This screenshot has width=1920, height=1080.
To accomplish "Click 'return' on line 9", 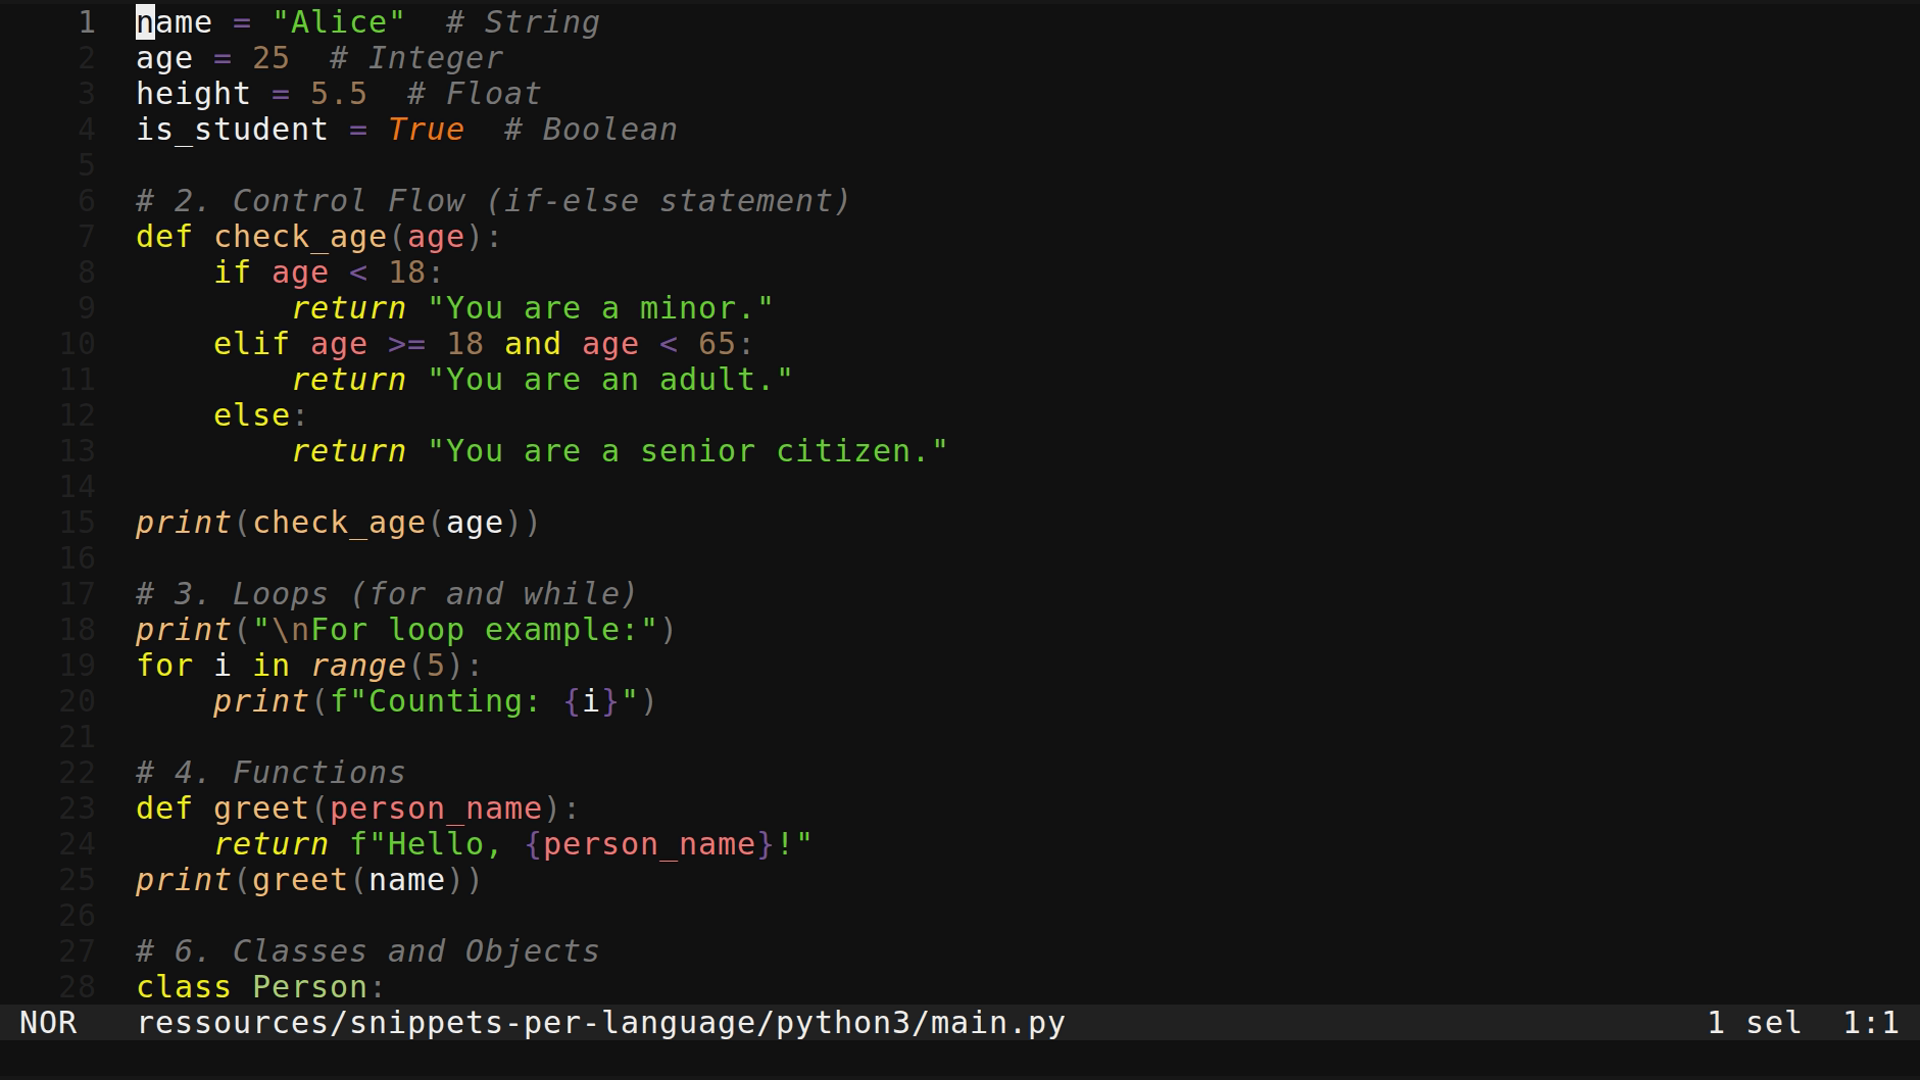I will [348, 308].
